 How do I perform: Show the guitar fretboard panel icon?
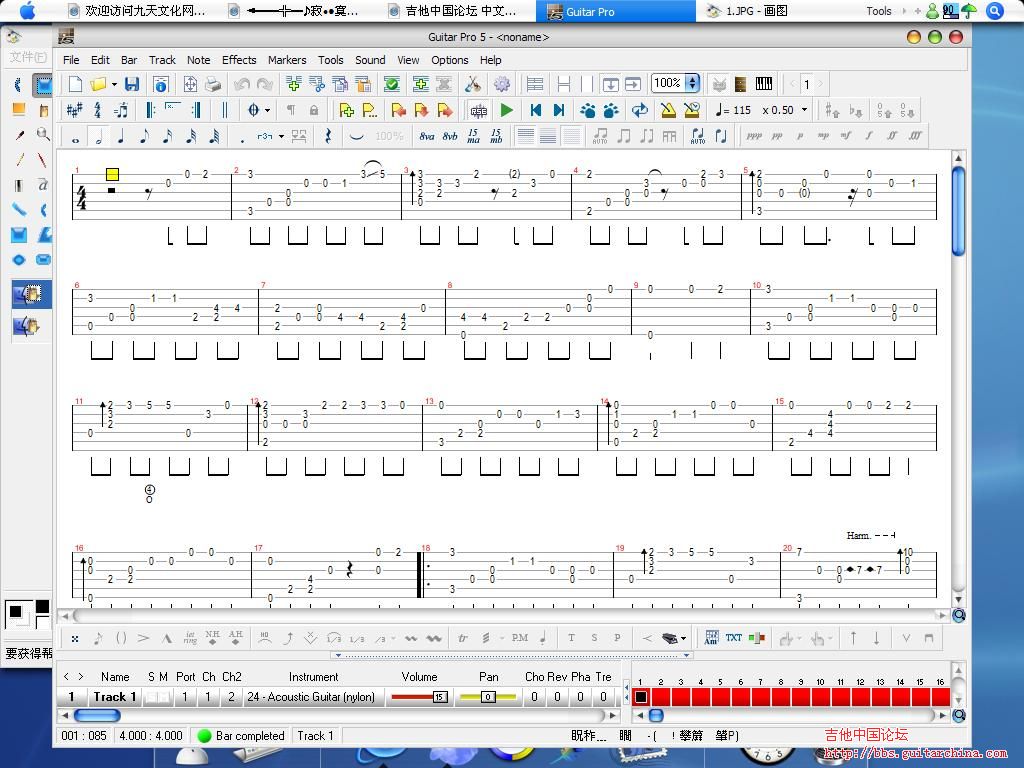pos(741,84)
